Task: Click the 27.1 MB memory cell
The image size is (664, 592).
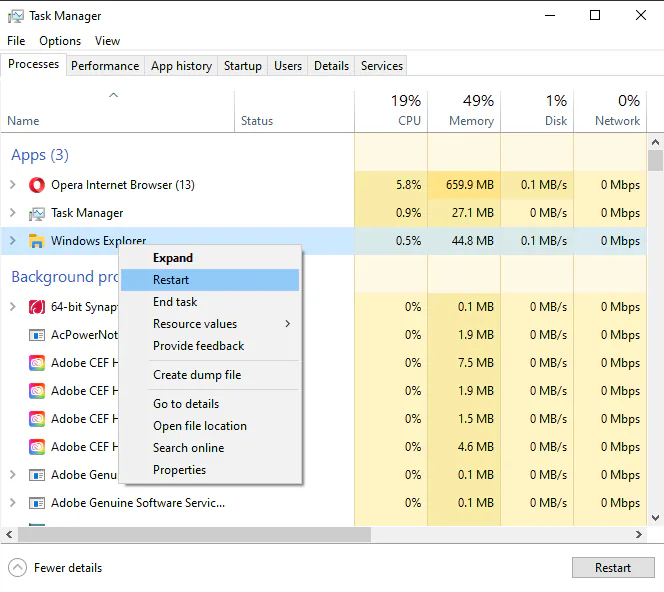Action: [x=464, y=213]
